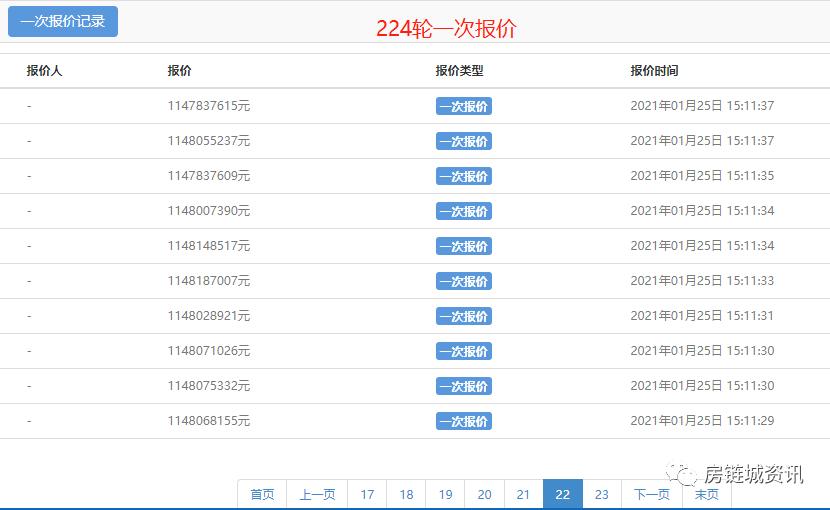Image resolution: width=830 pixels, height=510 pixels.
Task: Select price 1148075332元
Action: pos(209,386)
